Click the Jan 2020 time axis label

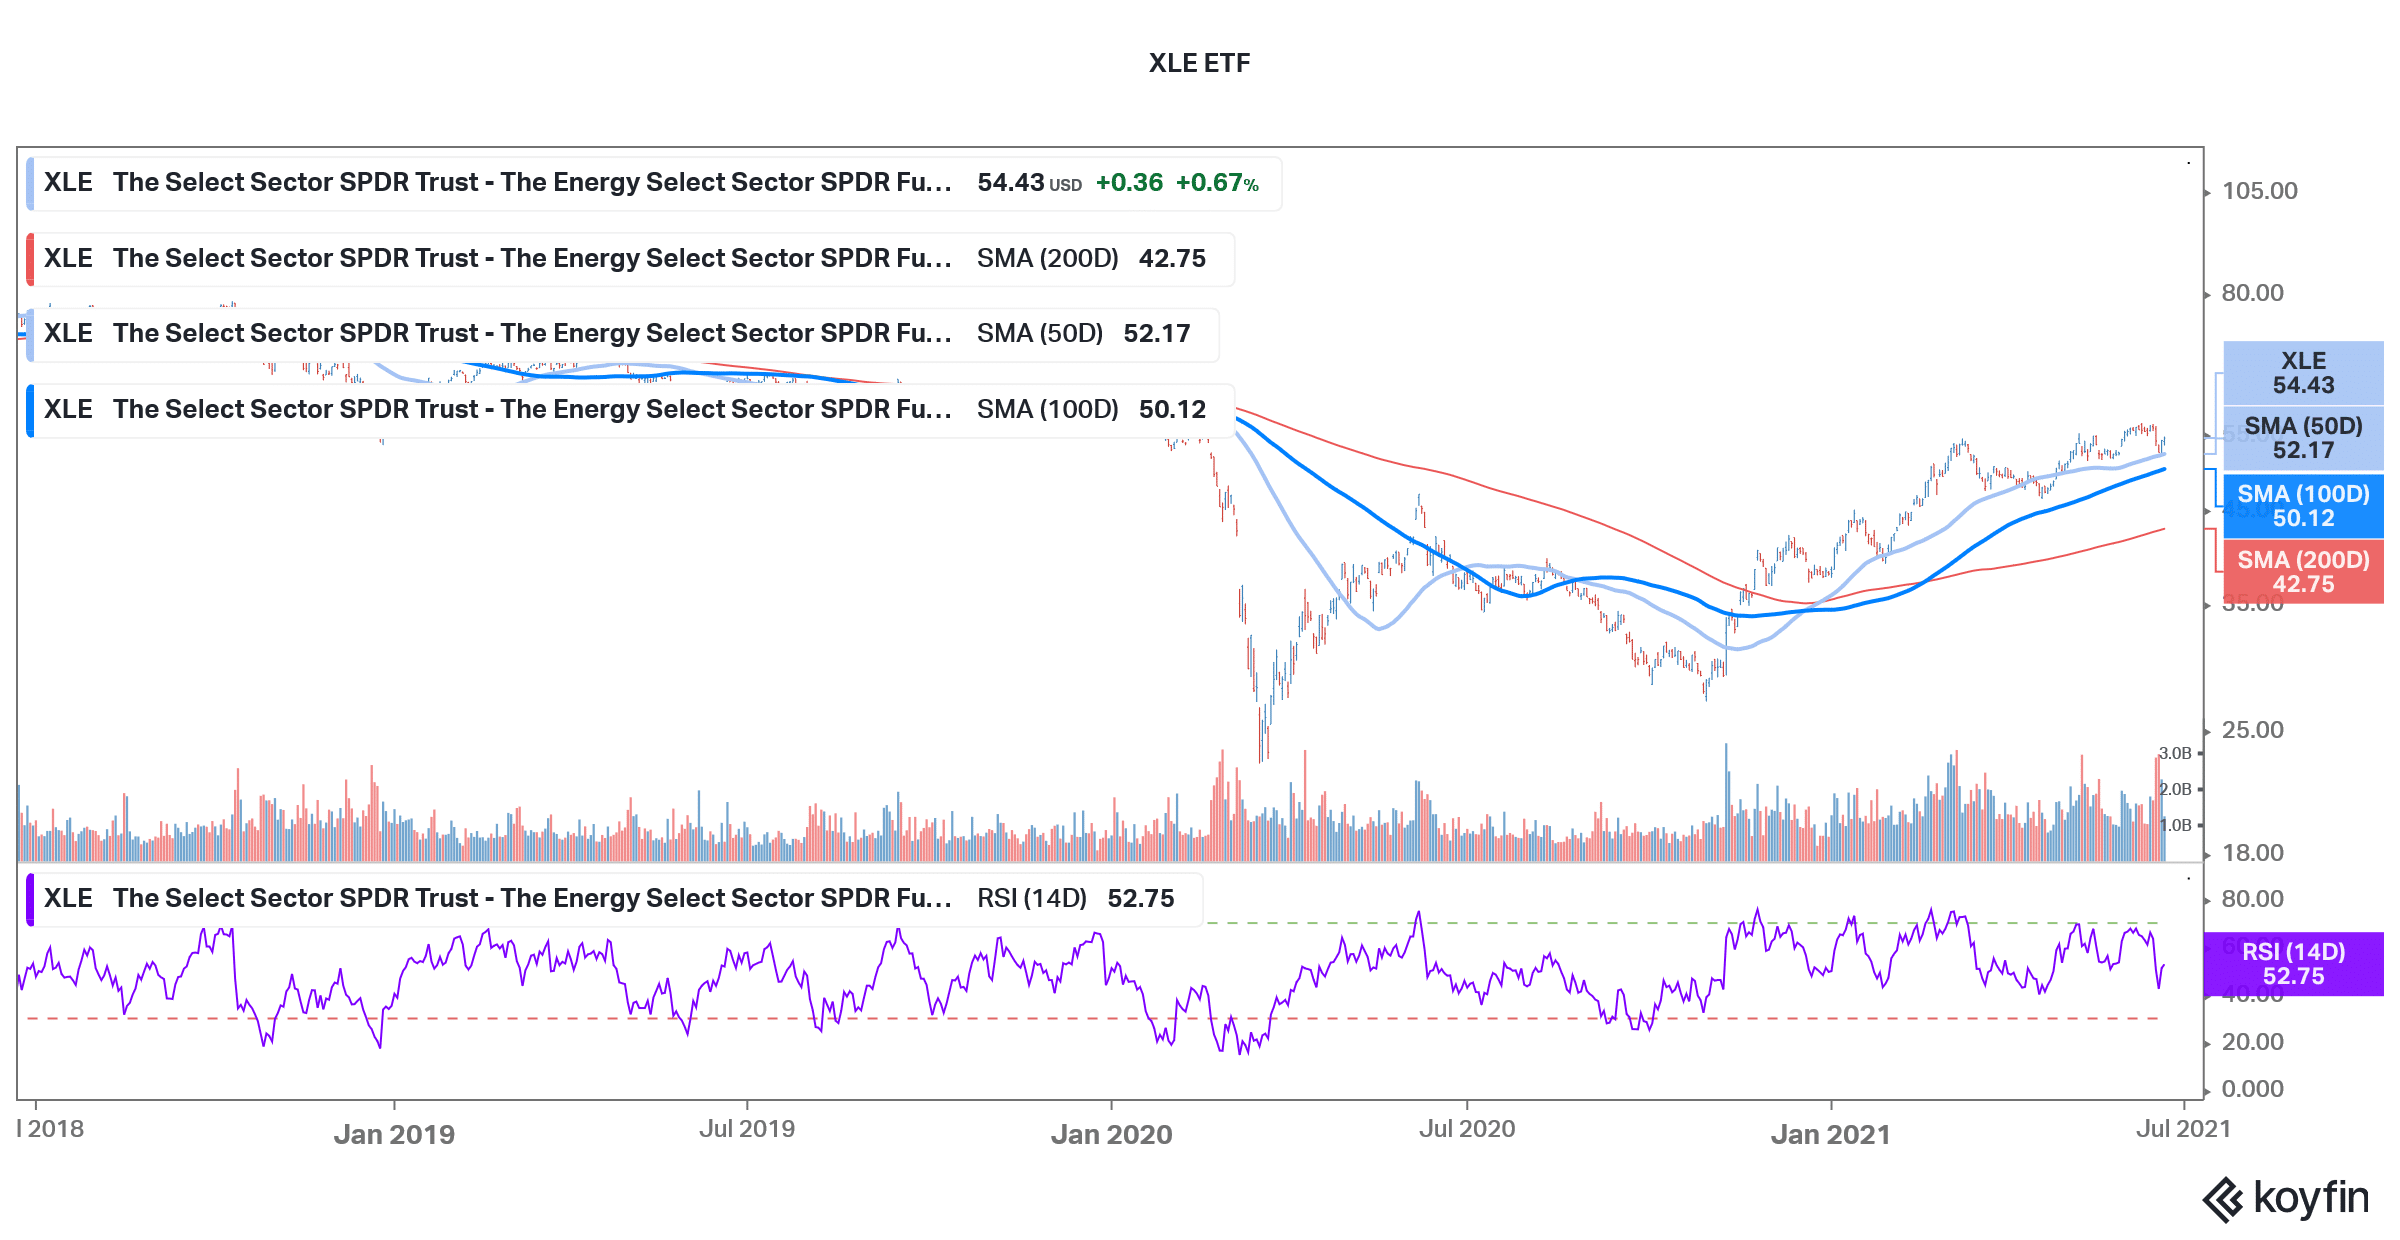point(1111,1134)
